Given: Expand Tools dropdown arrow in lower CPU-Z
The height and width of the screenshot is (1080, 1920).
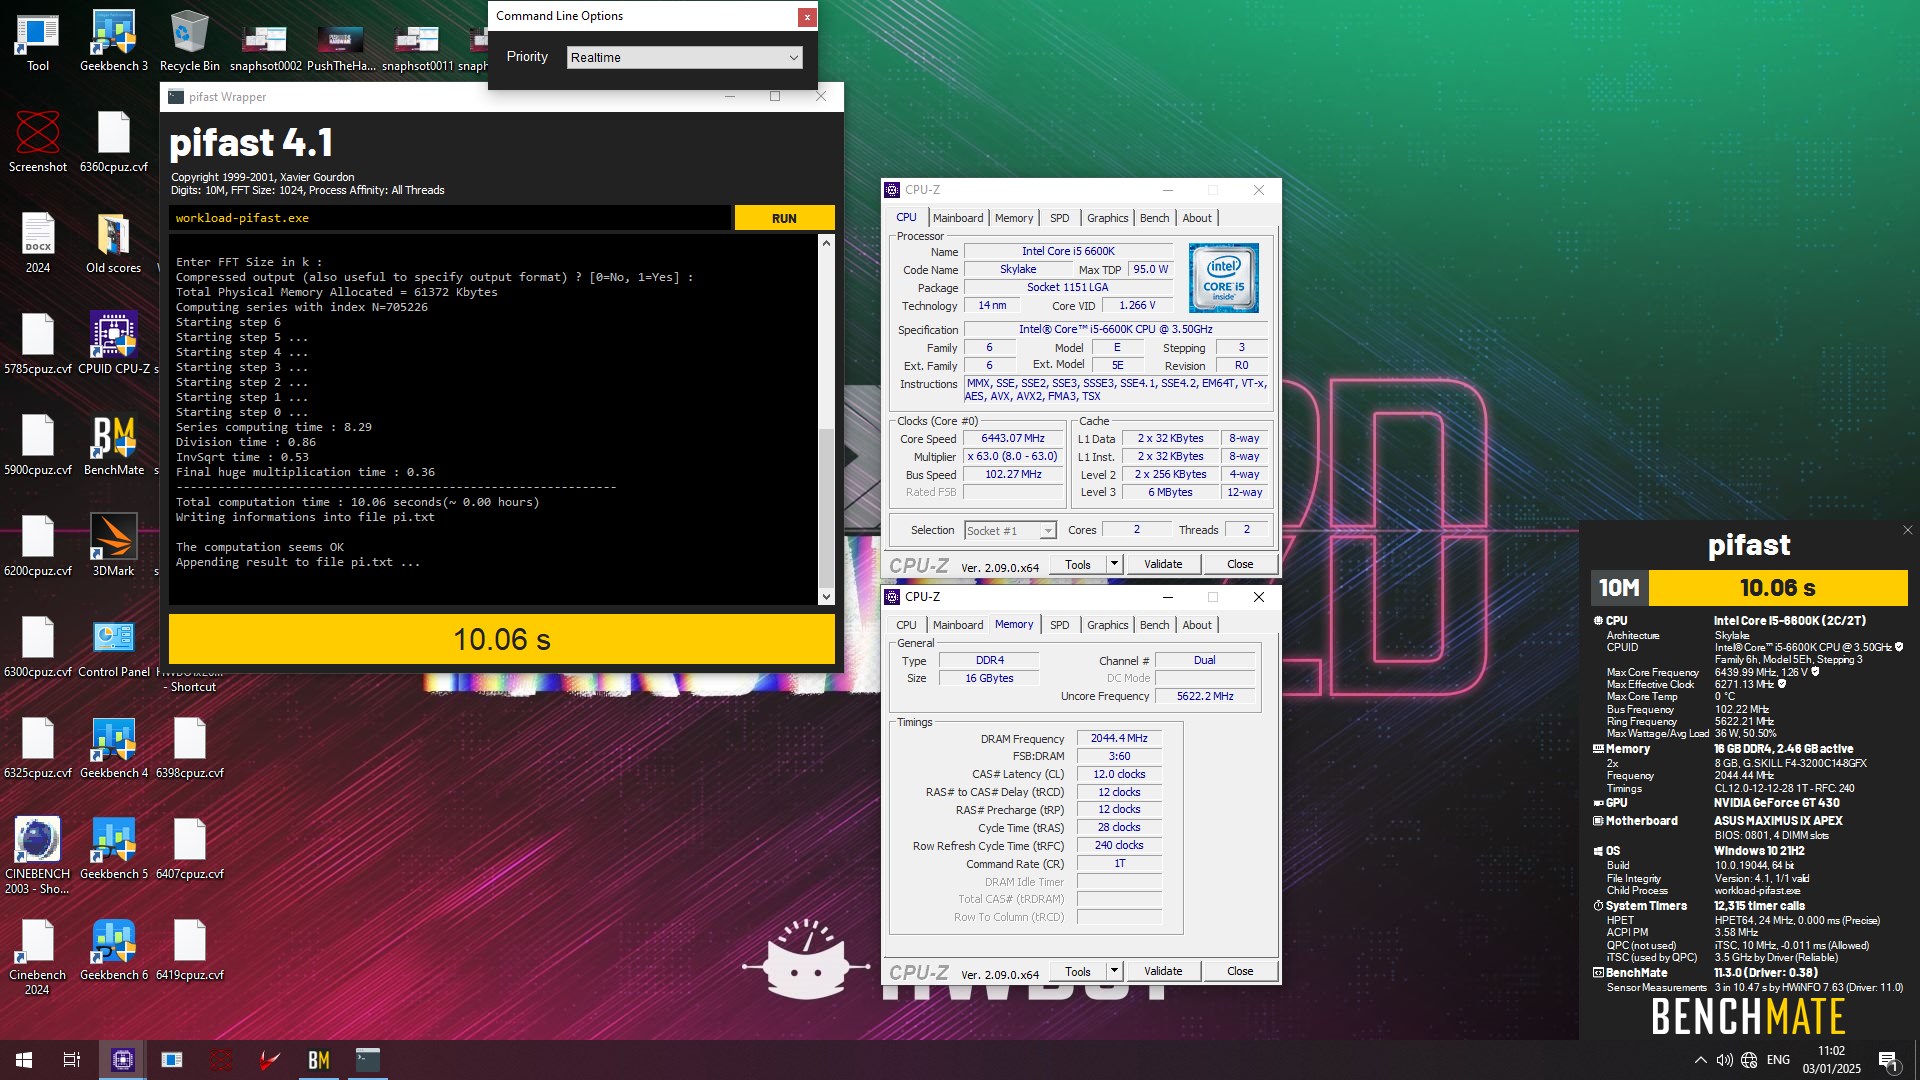Looking at the screenshot, I should point(1114,971).
